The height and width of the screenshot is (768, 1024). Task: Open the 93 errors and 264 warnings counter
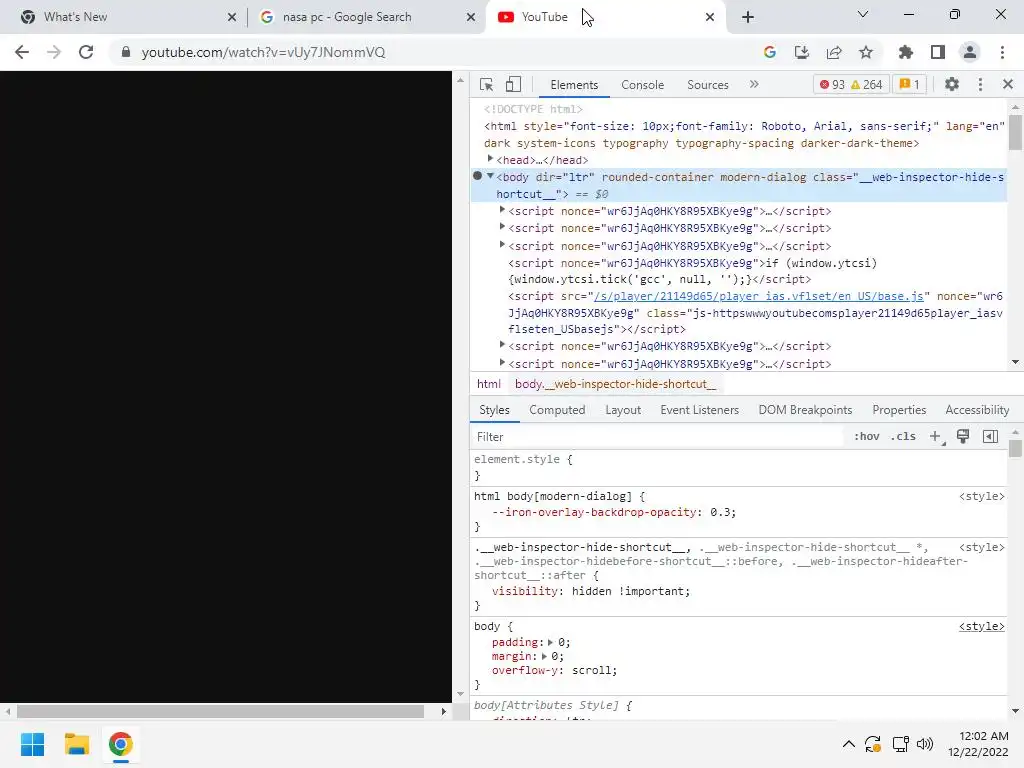pyautogui.click(x=851, y=84)
